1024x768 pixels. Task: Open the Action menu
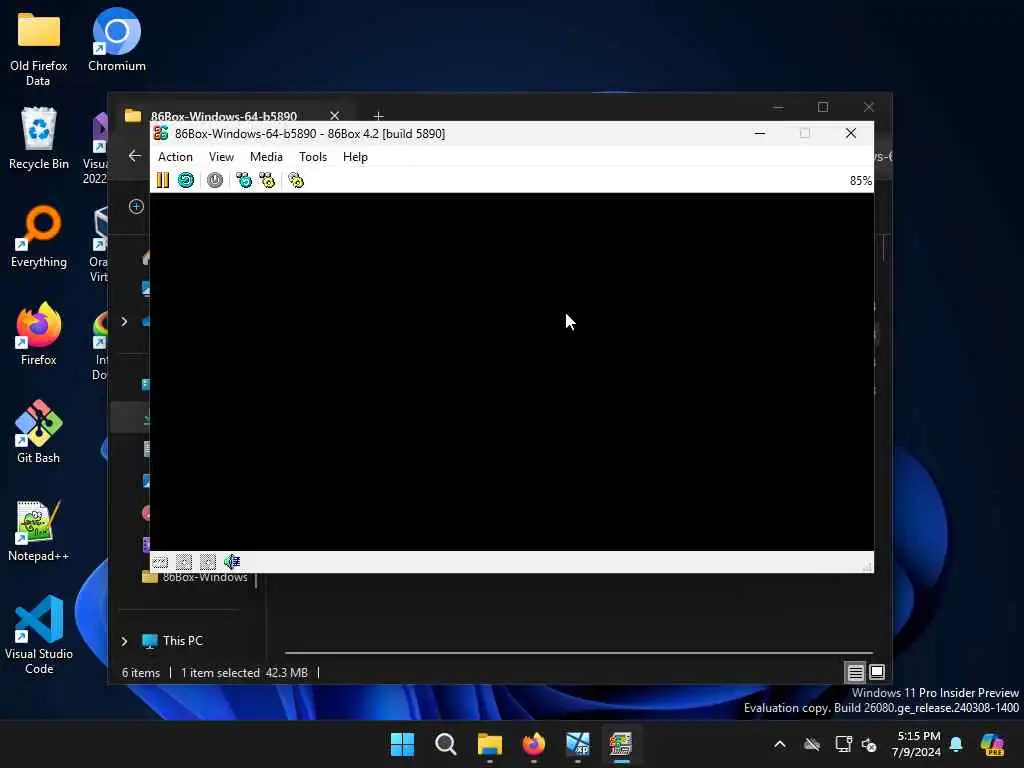pos(175,157)
